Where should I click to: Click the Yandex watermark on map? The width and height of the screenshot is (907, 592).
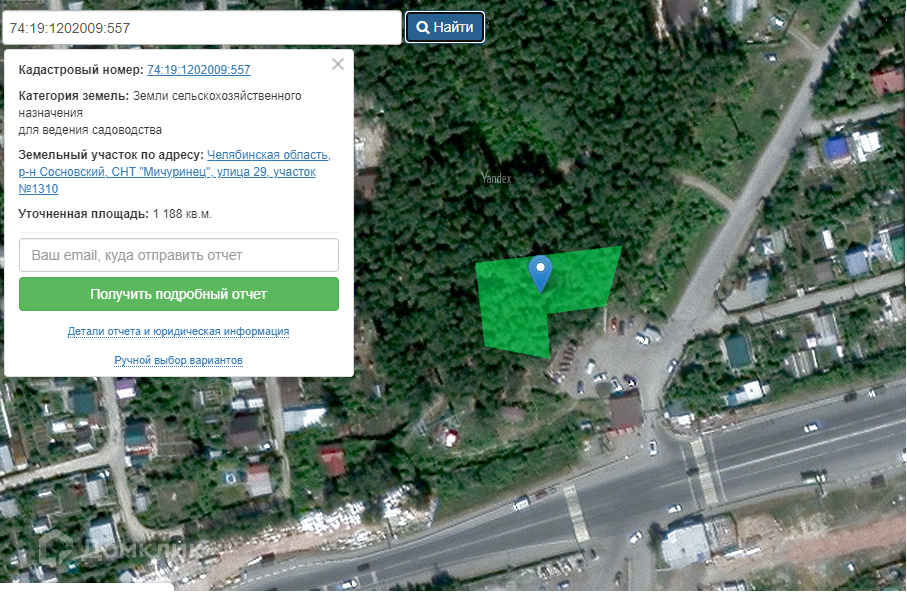(496, 178)
